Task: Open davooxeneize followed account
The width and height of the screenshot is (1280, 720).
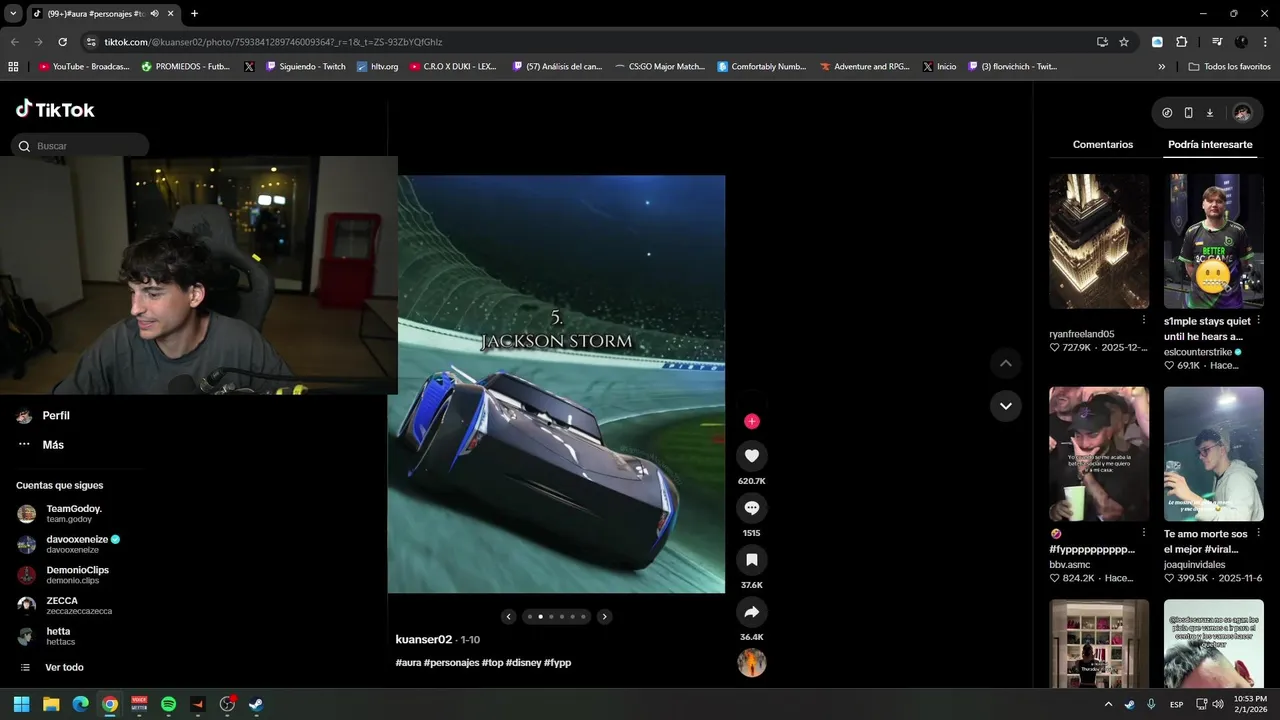Action: coord(69,545)
